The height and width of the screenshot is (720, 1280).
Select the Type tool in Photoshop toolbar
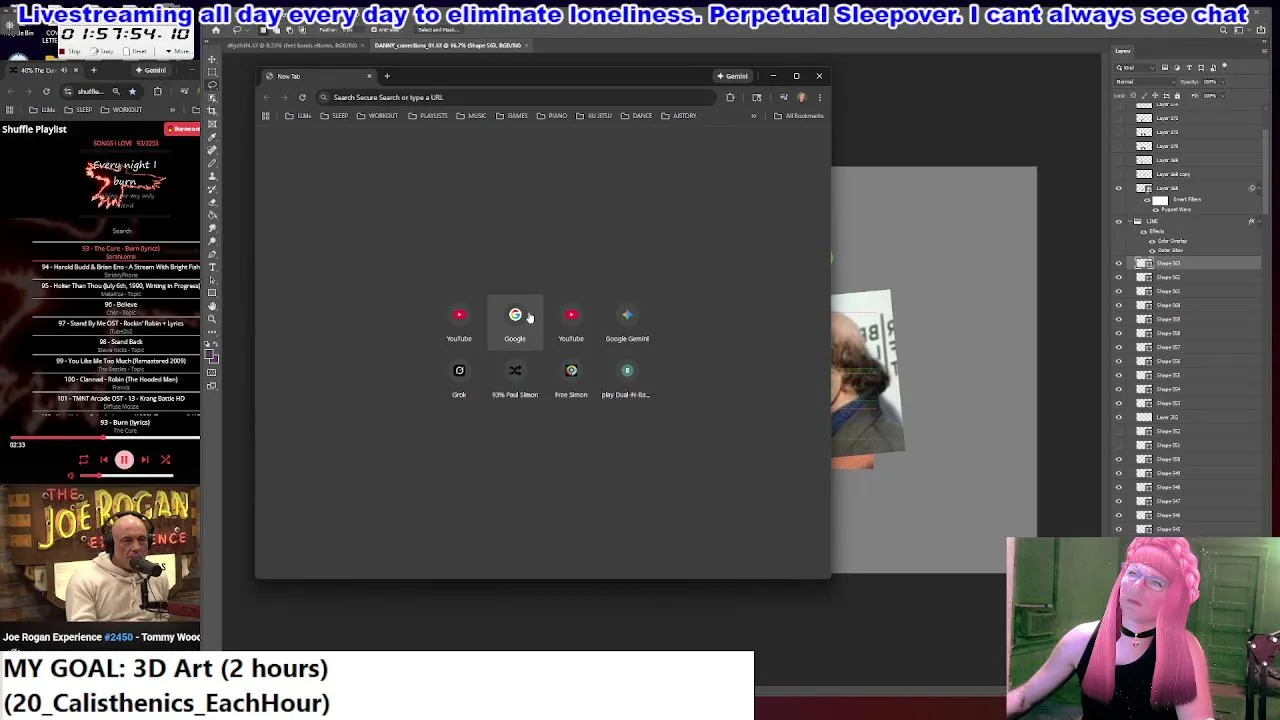tap(212, 267)
